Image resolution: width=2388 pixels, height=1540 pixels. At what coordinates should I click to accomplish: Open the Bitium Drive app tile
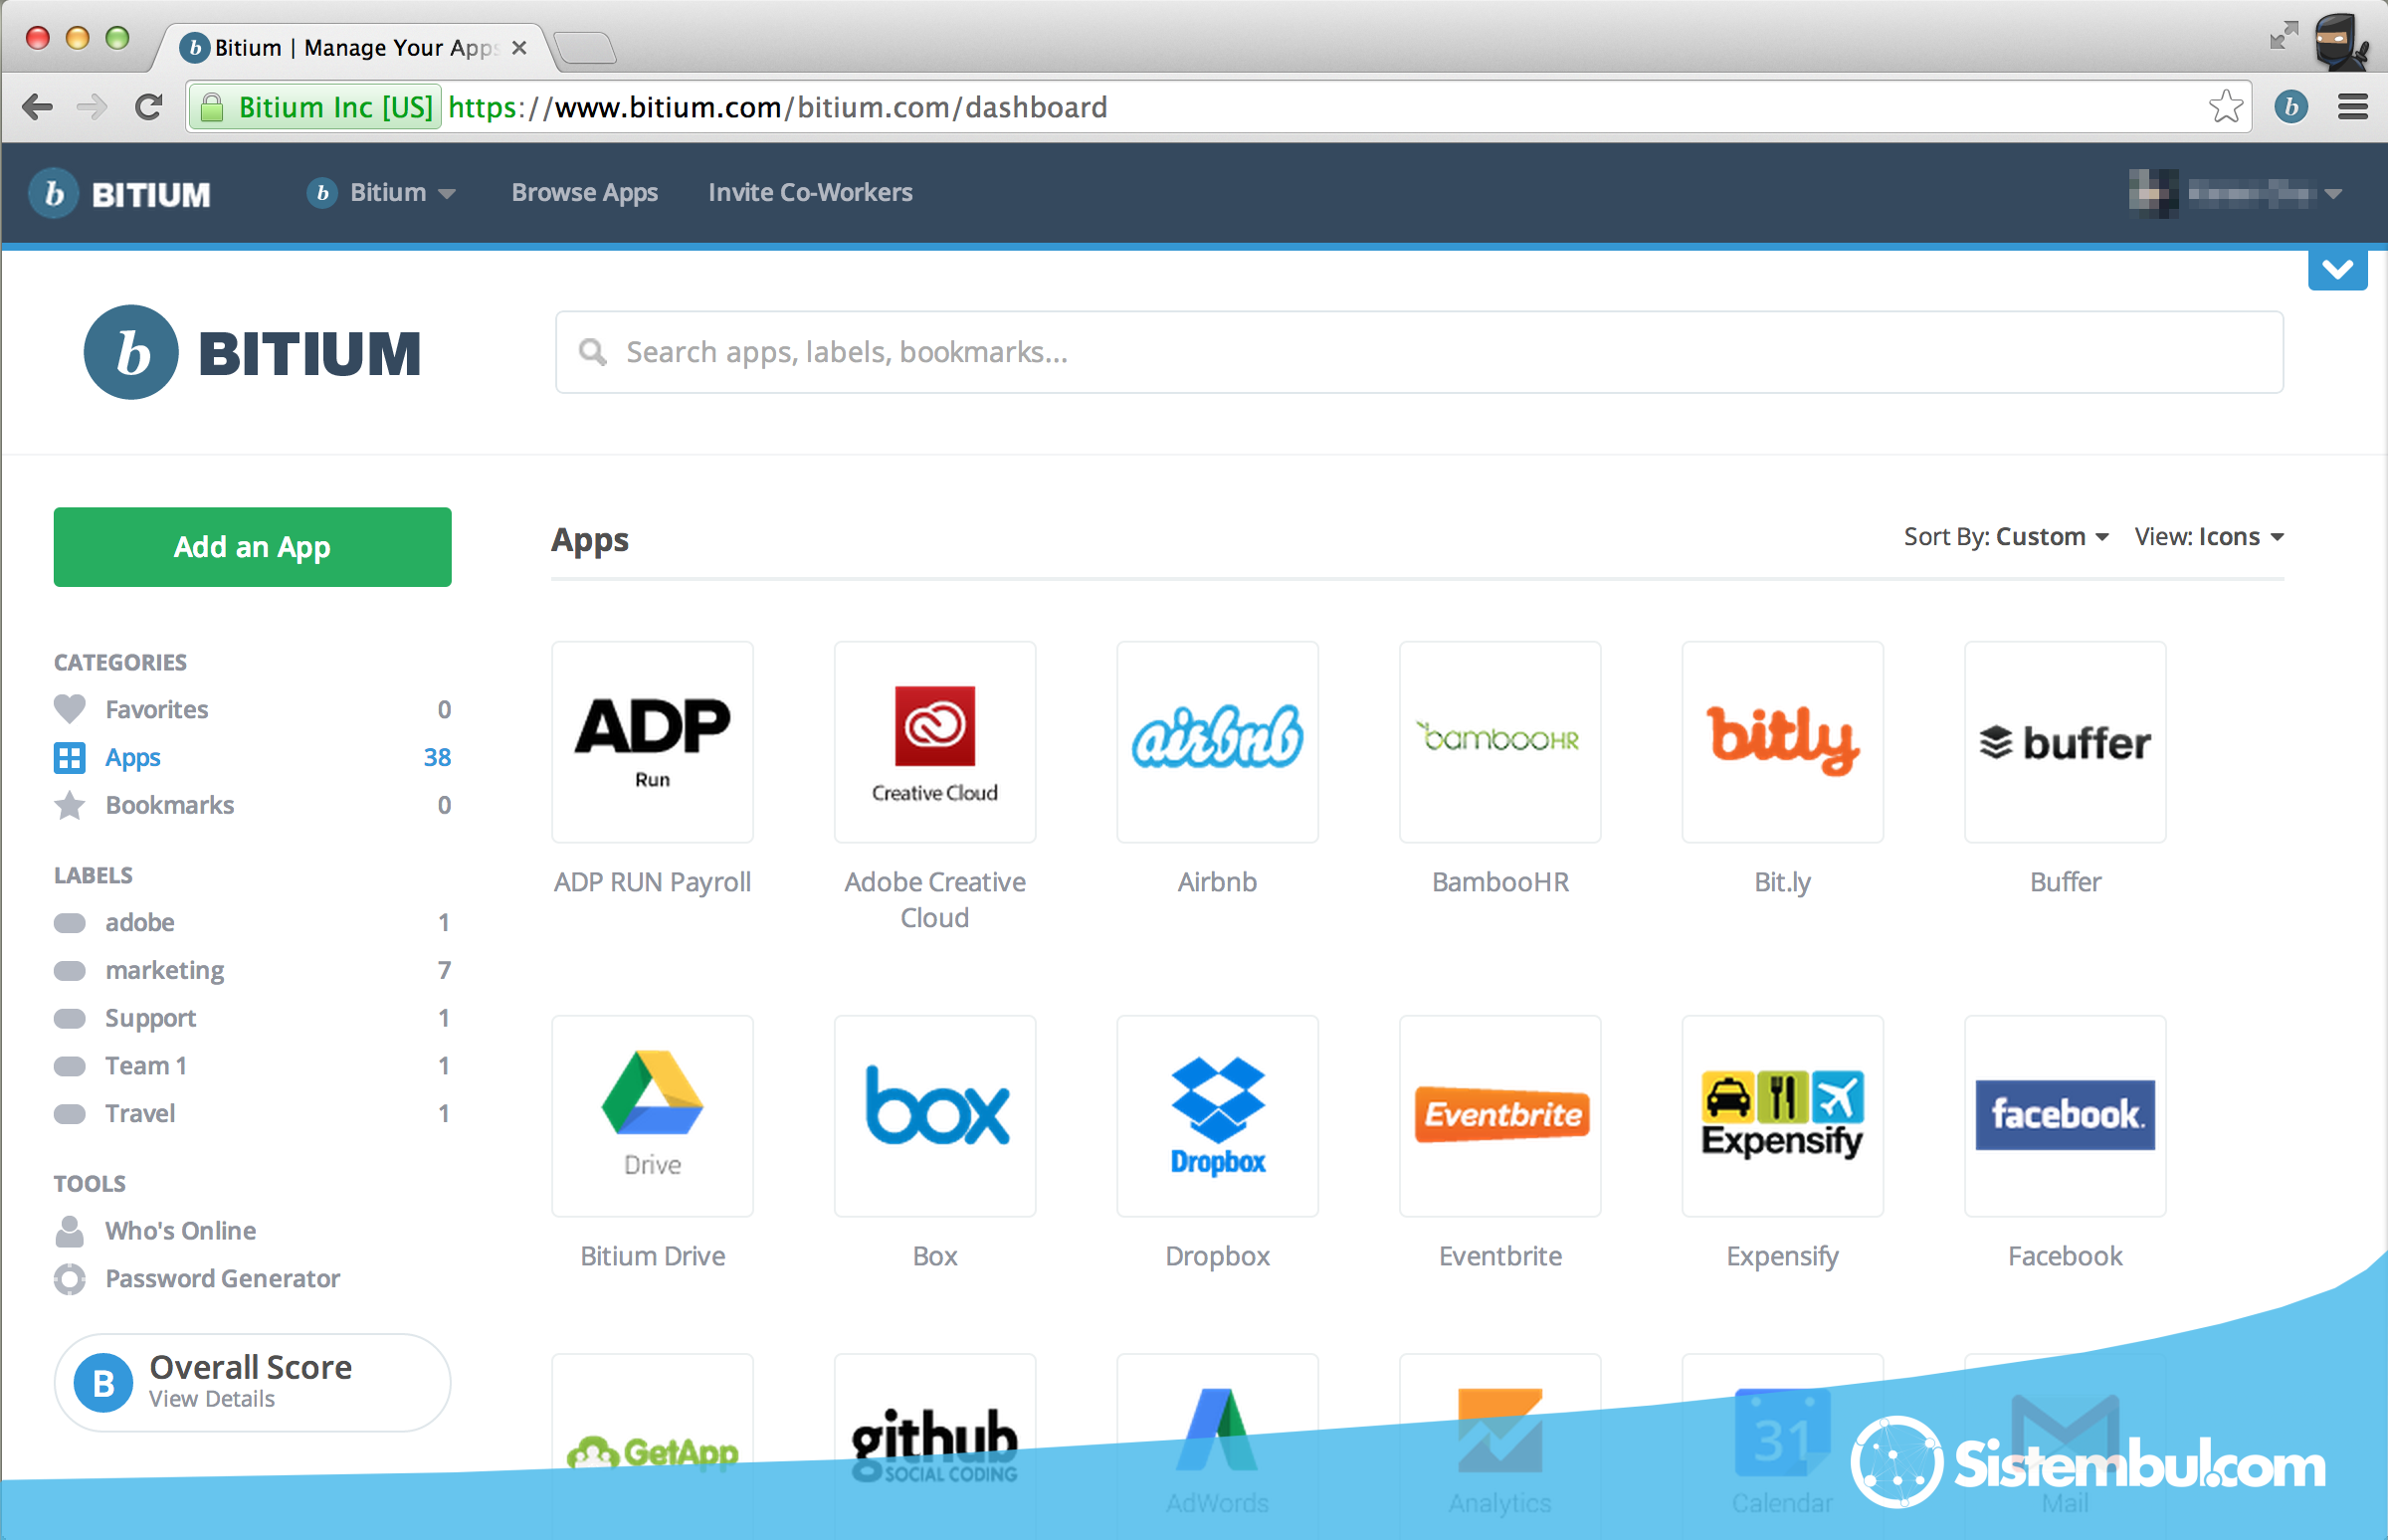652,1116
